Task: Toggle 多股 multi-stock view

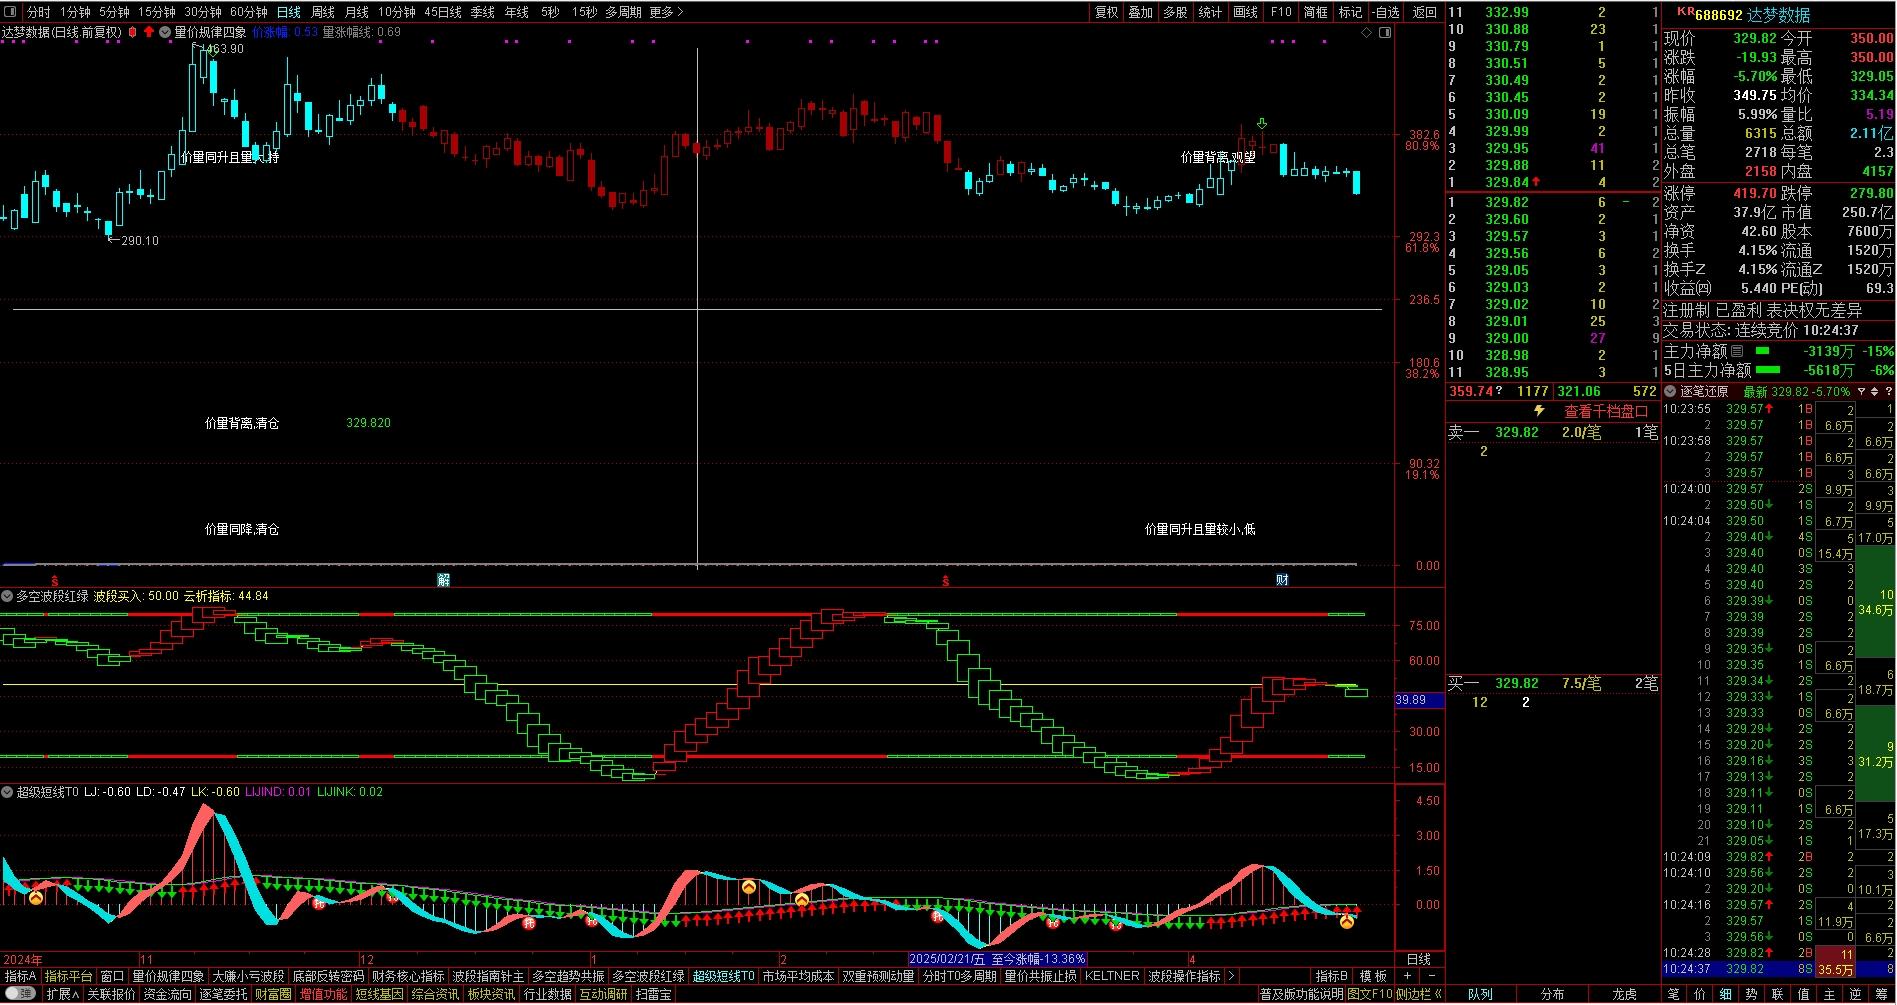Action: click(x=1175, y=12)
